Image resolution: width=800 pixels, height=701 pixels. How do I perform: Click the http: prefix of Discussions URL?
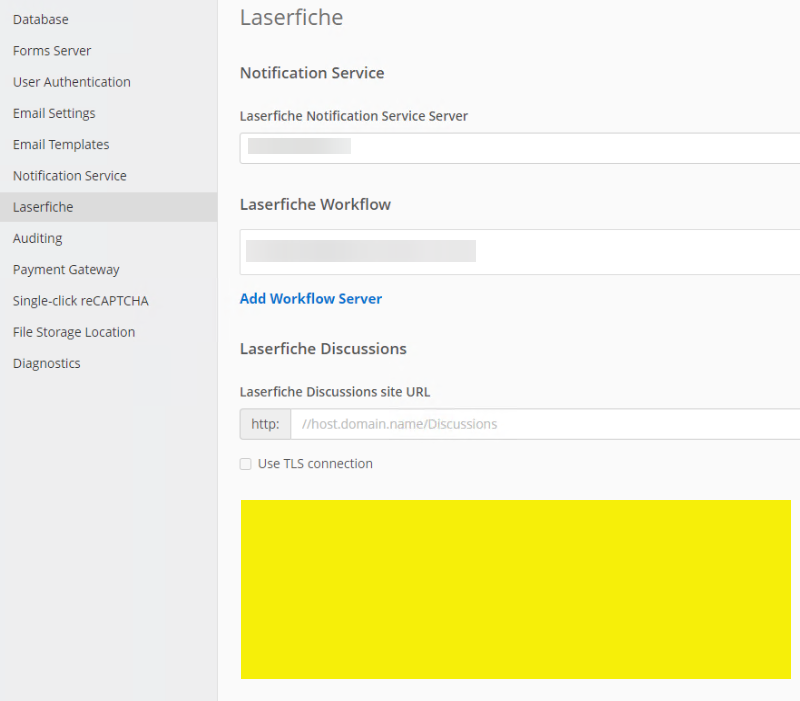[265, 424]
